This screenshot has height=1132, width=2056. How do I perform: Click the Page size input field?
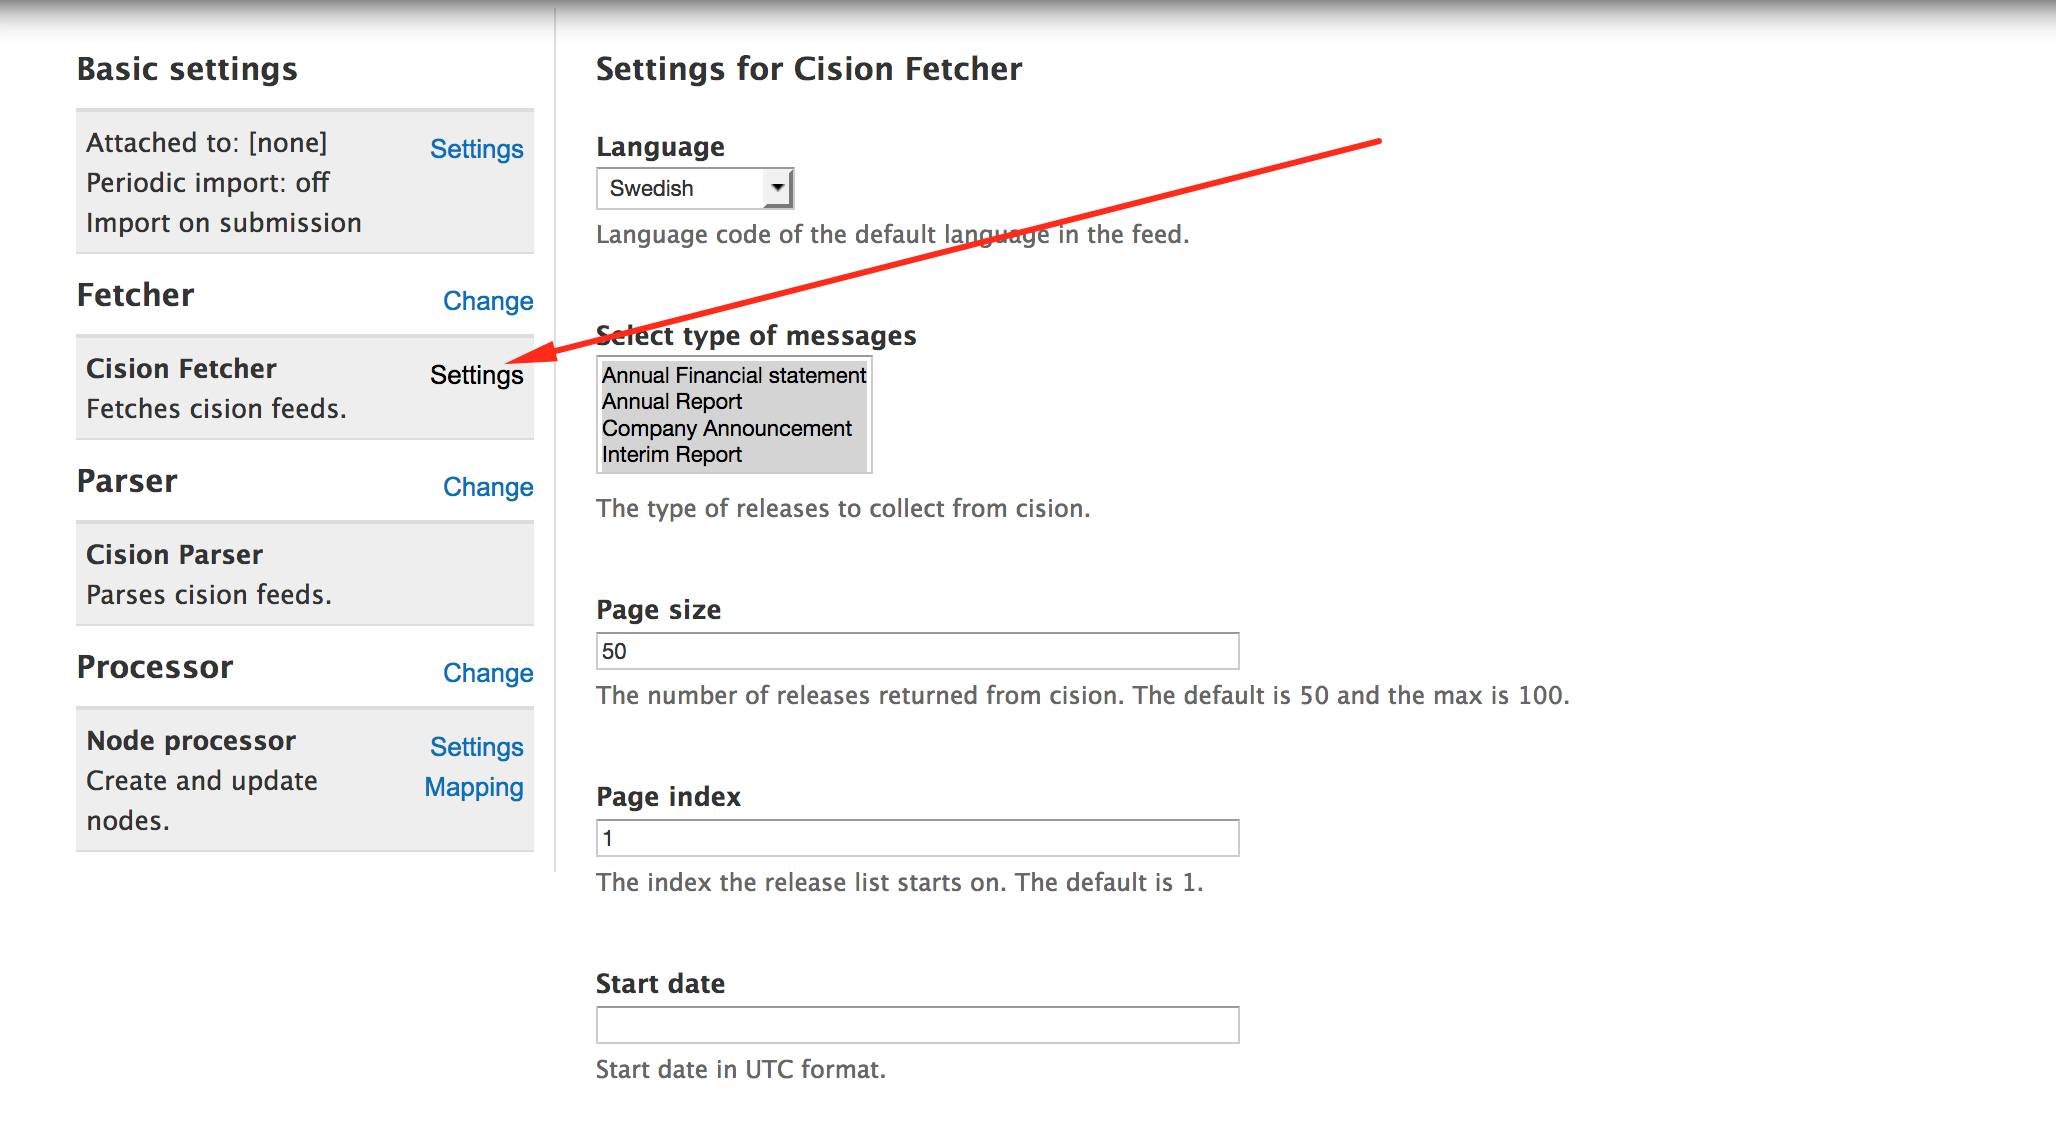pyautogui.click(x=917, y=651)
